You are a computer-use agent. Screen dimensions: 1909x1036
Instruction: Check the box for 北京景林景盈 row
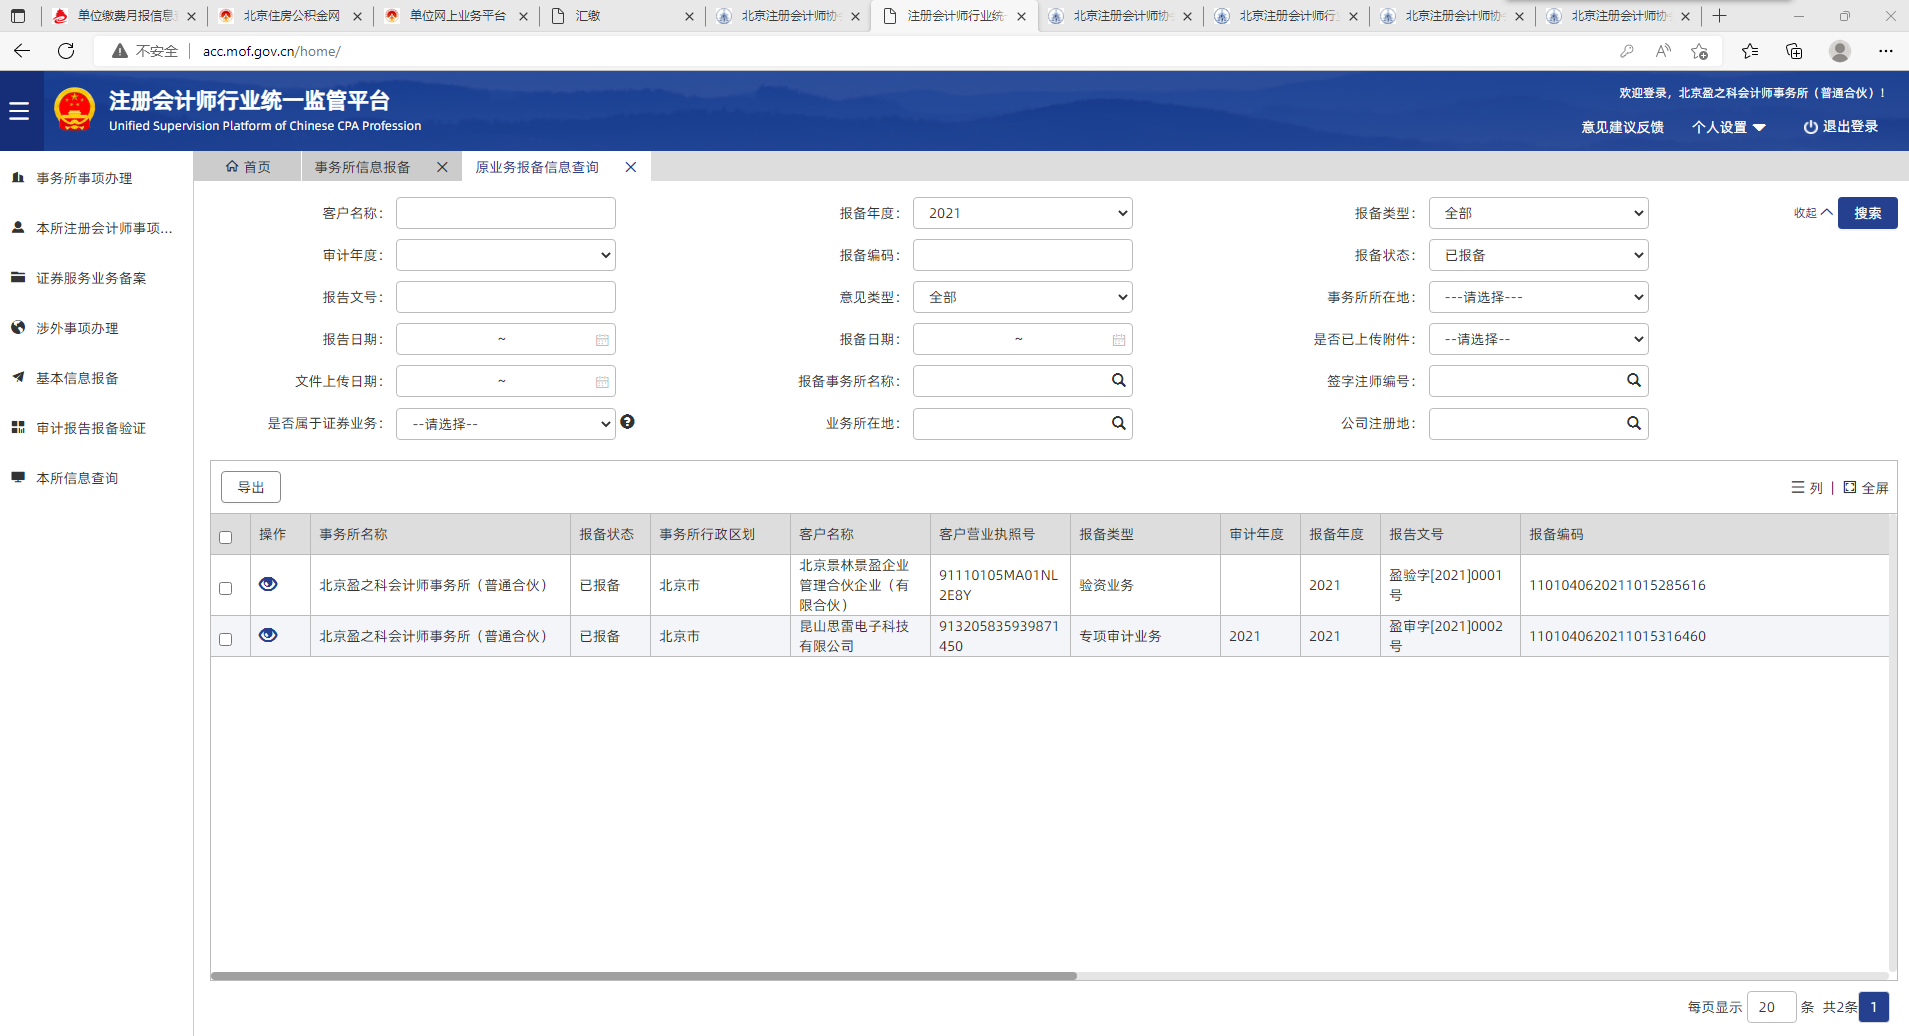pos(226,588)
